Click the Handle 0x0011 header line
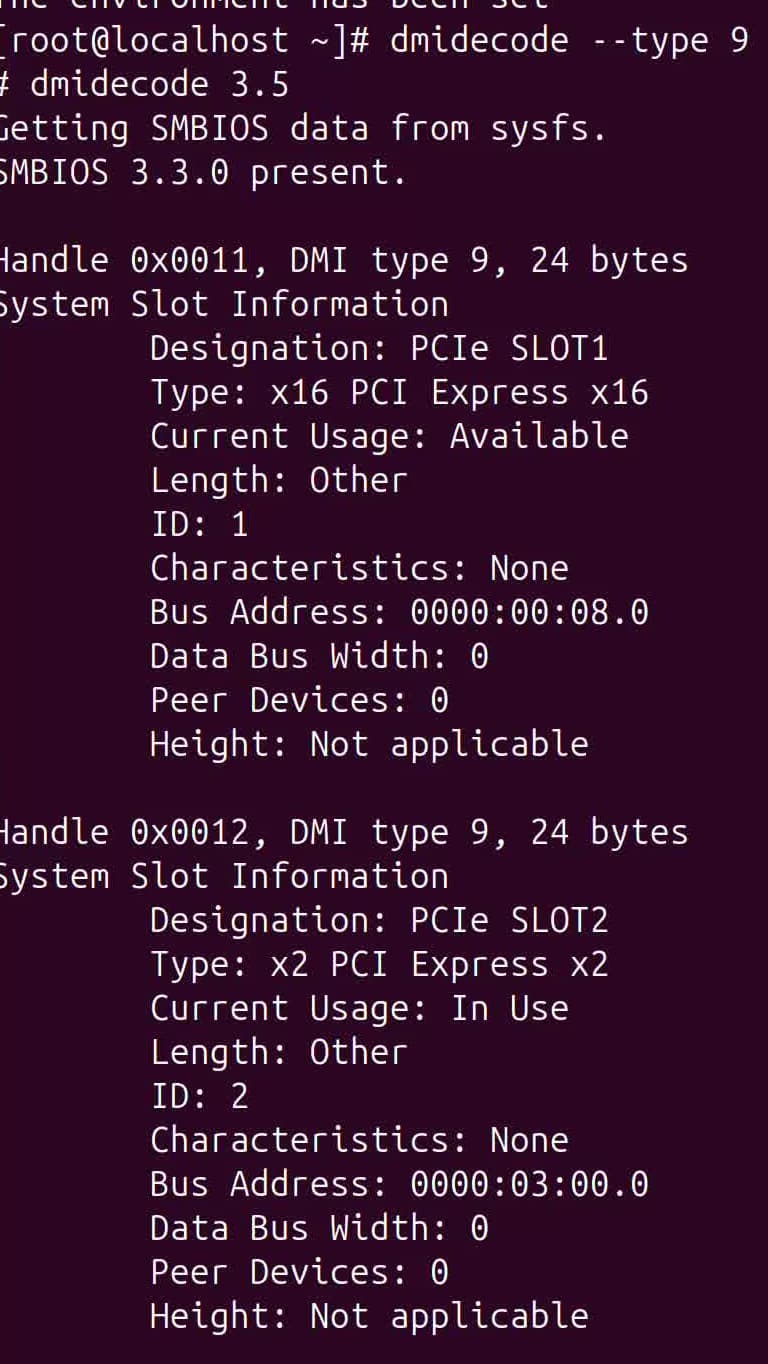This screenshot has width=768, height=1364. point(344,261)
